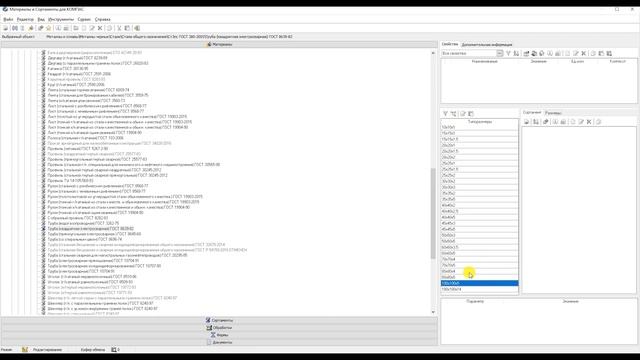This screenshot has width=640, height=360.
Task: Switch to the Дополнительная информация tab
Action: pyautogui.click(x=487, y=44)
